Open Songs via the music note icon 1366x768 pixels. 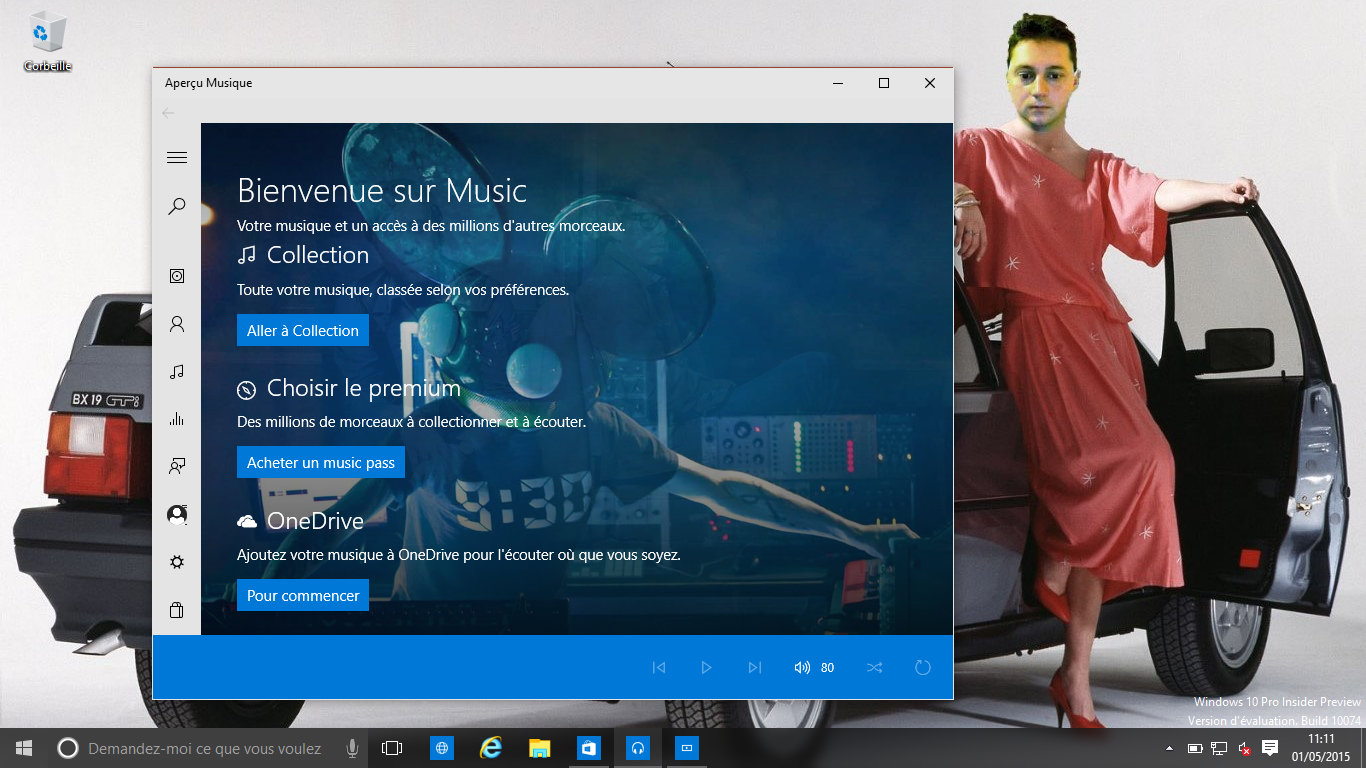click(177, 371)
